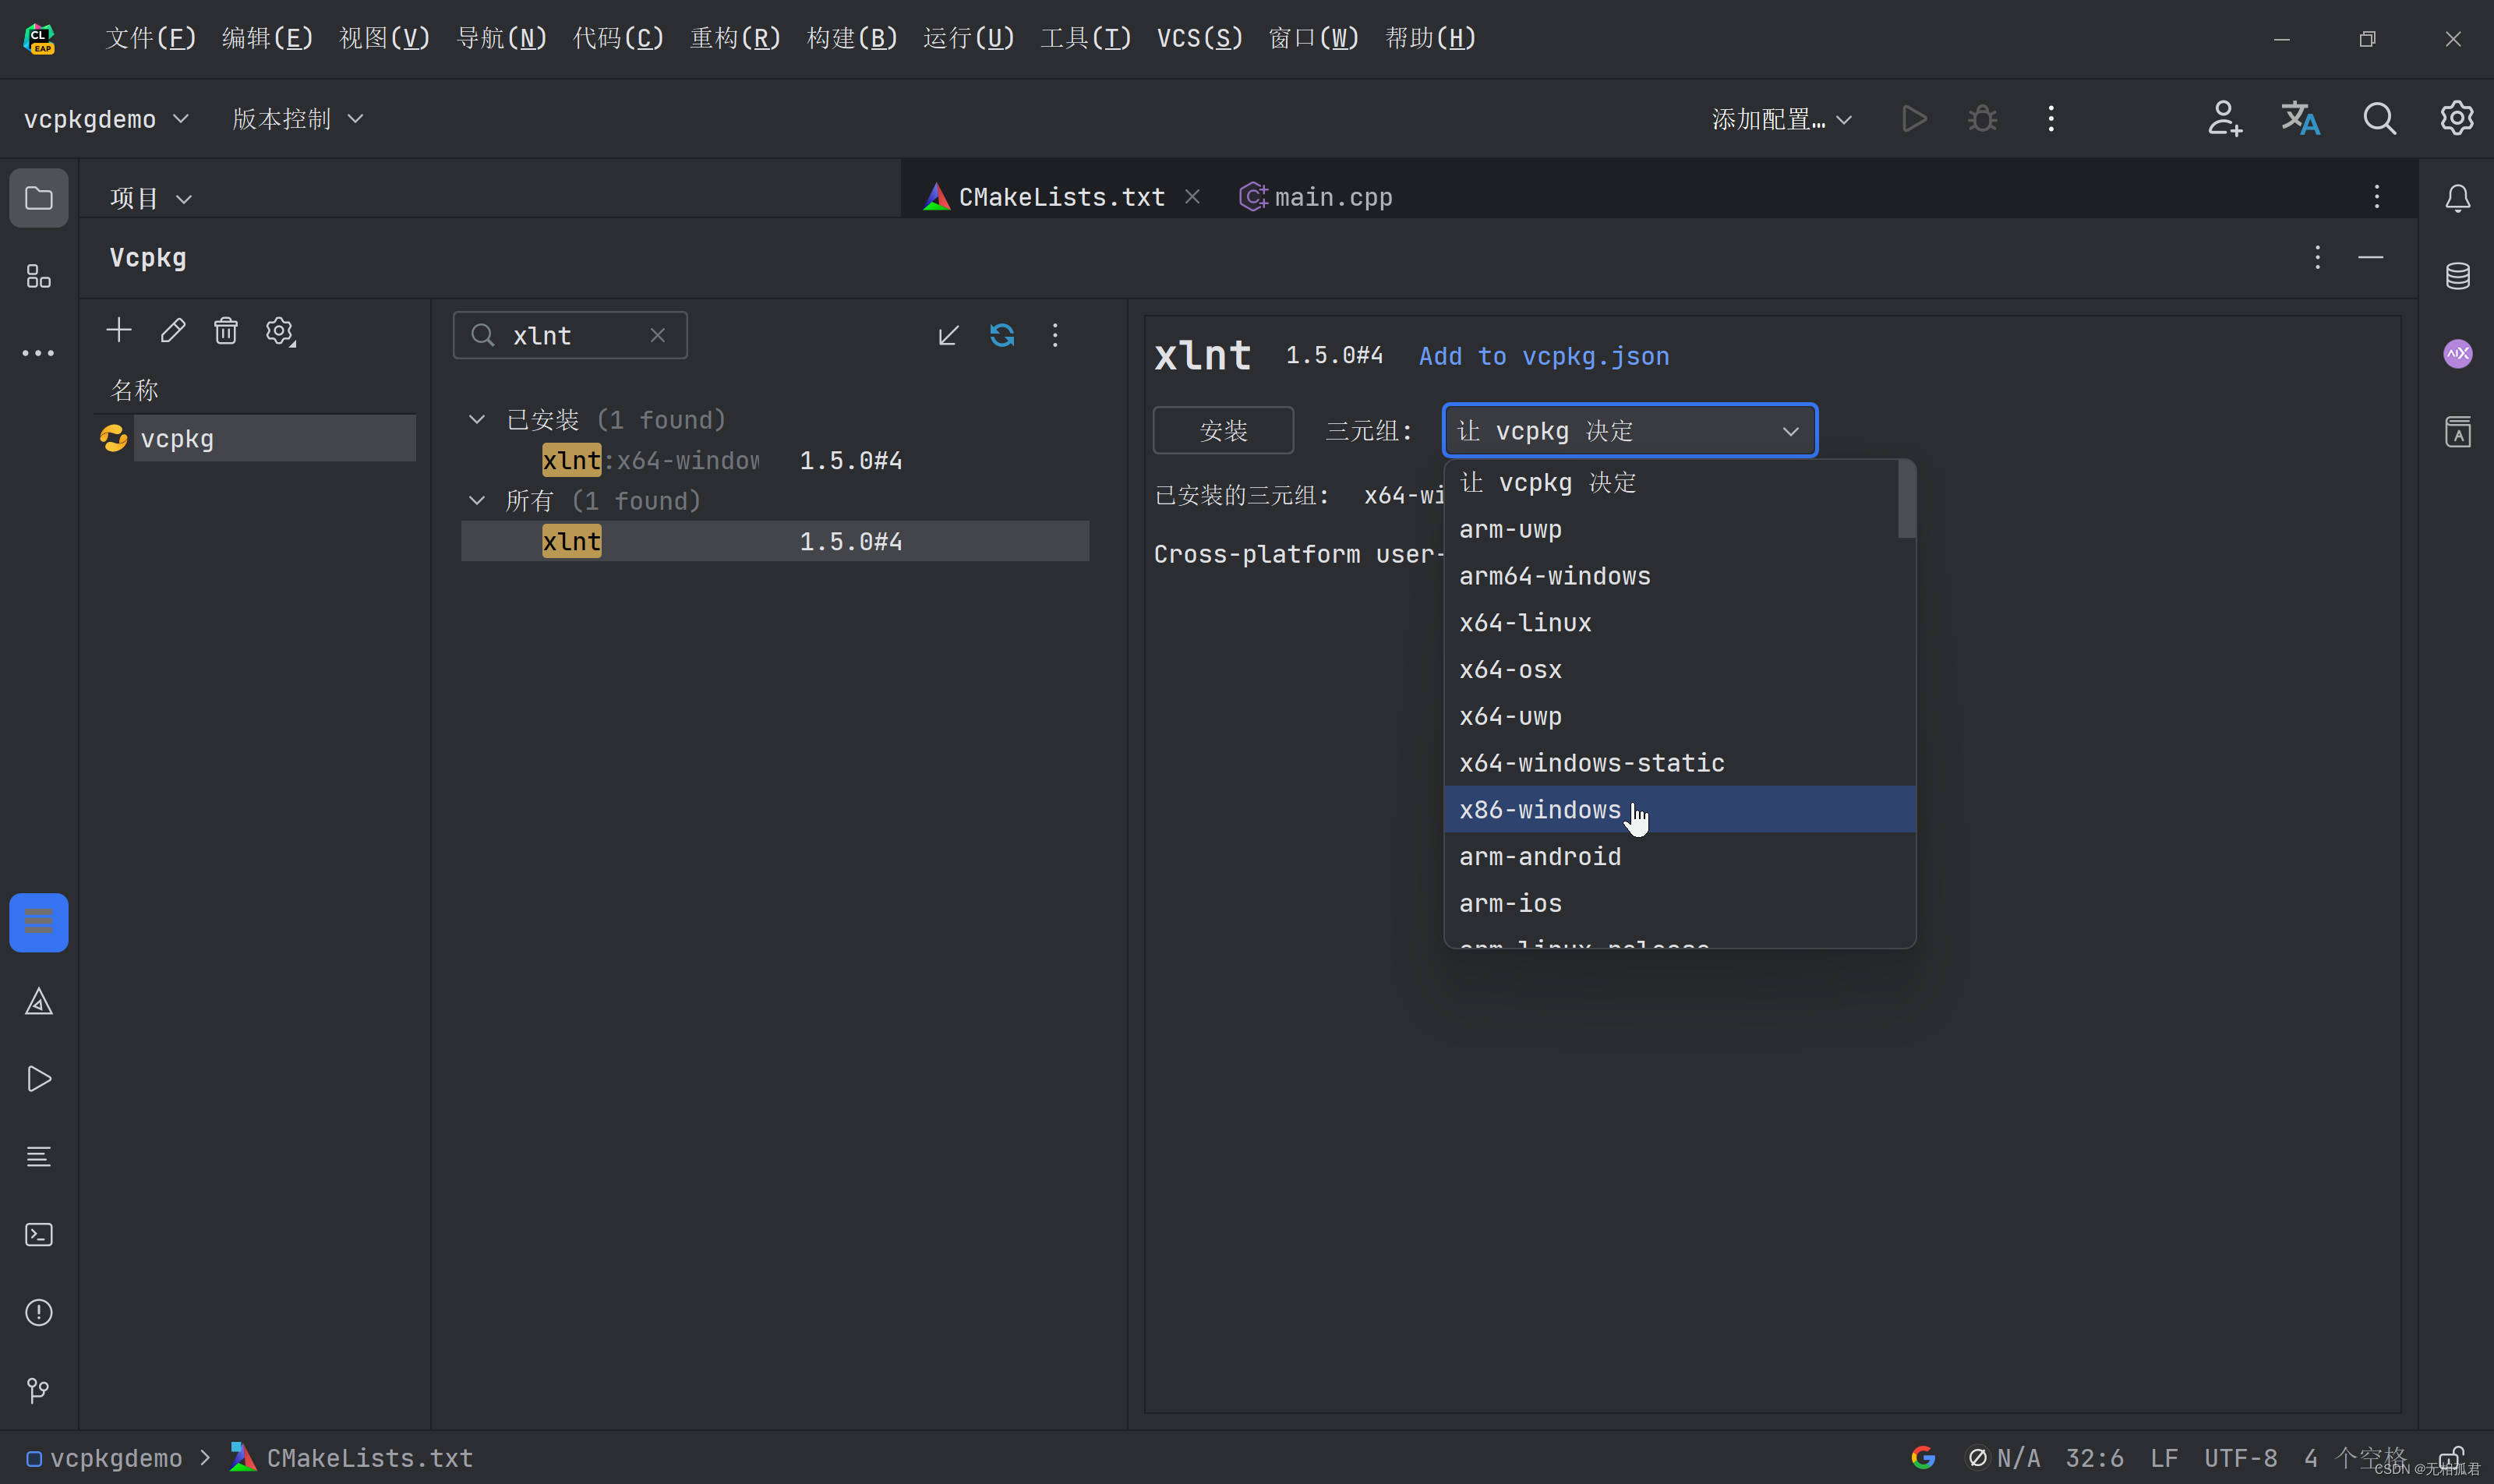Toggle the project folder tool window

39,198
